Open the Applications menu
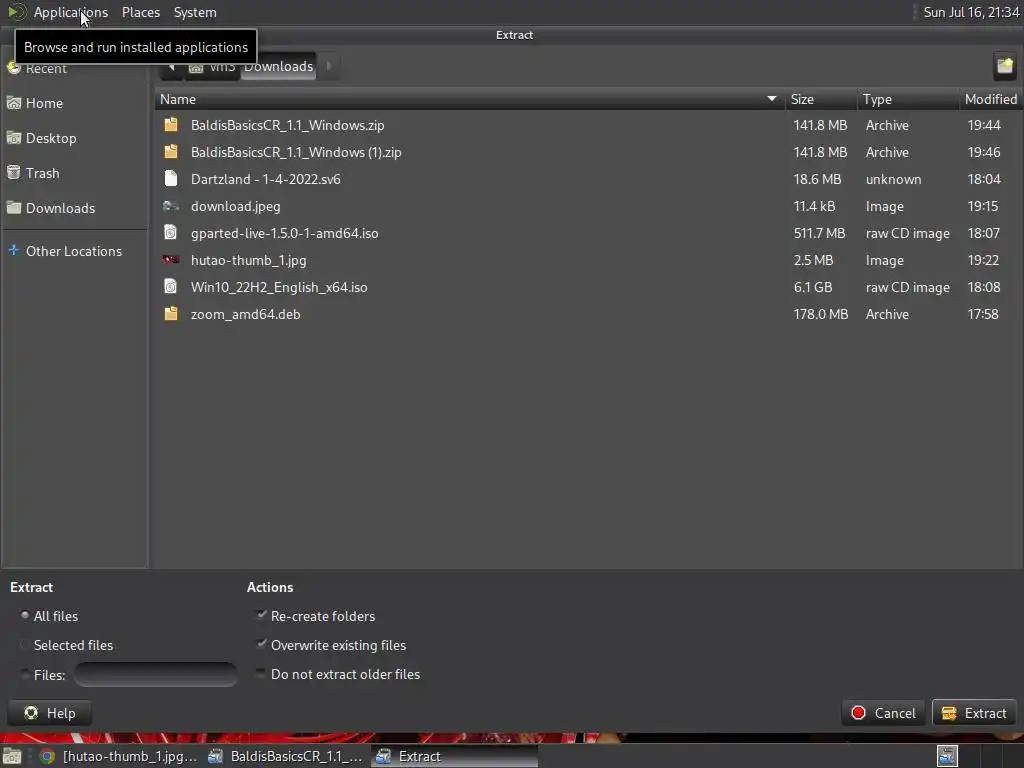The height and width of the screenshot is (768, 1024). pos(71,12)
